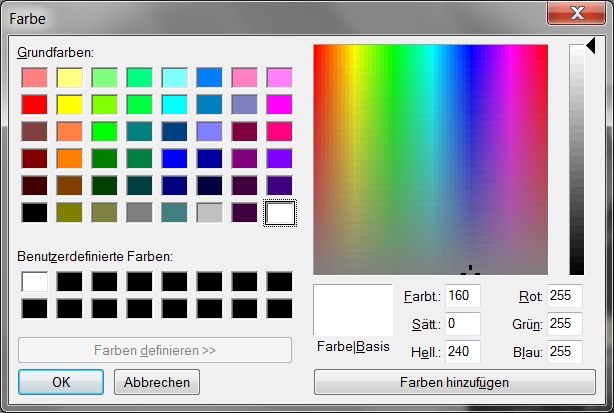Image resolution: width=614 pixels, height=413 pixels.
Task: Choose the reddish-brown swatch below pure red
Action: (34, 132)
